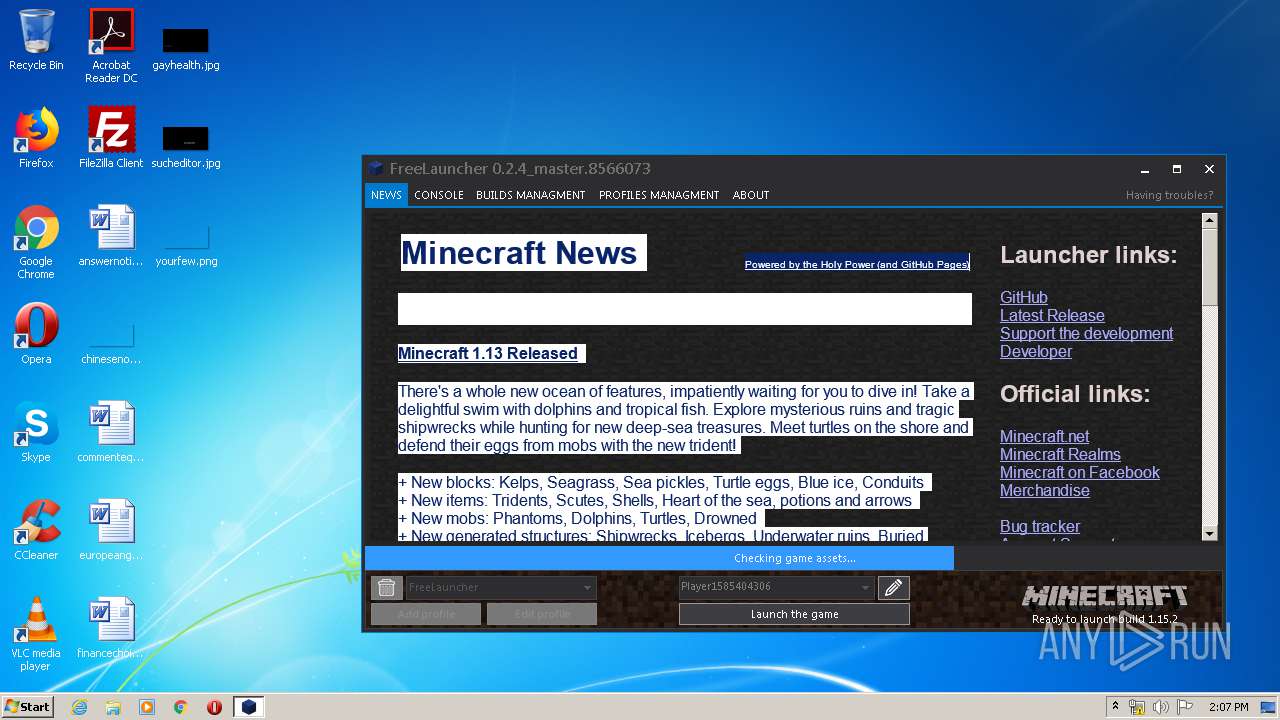Click the news scrollbar up arrow
Viewport: 1280px width, 720px height.
(x=1209, y=220)
